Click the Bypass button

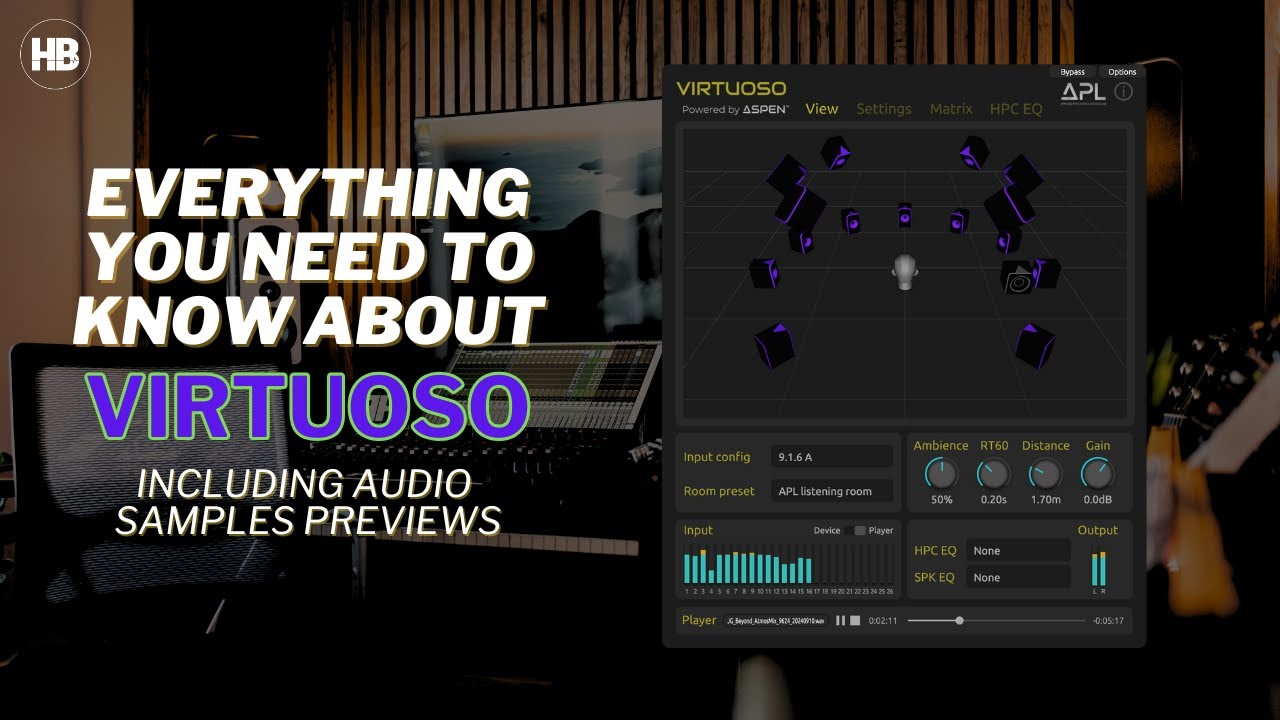pyautogui.click(x=1073, y=72)
